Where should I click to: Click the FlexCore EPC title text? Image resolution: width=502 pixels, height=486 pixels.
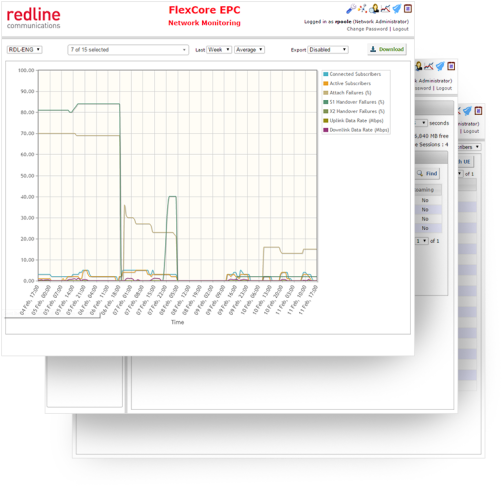204,10
